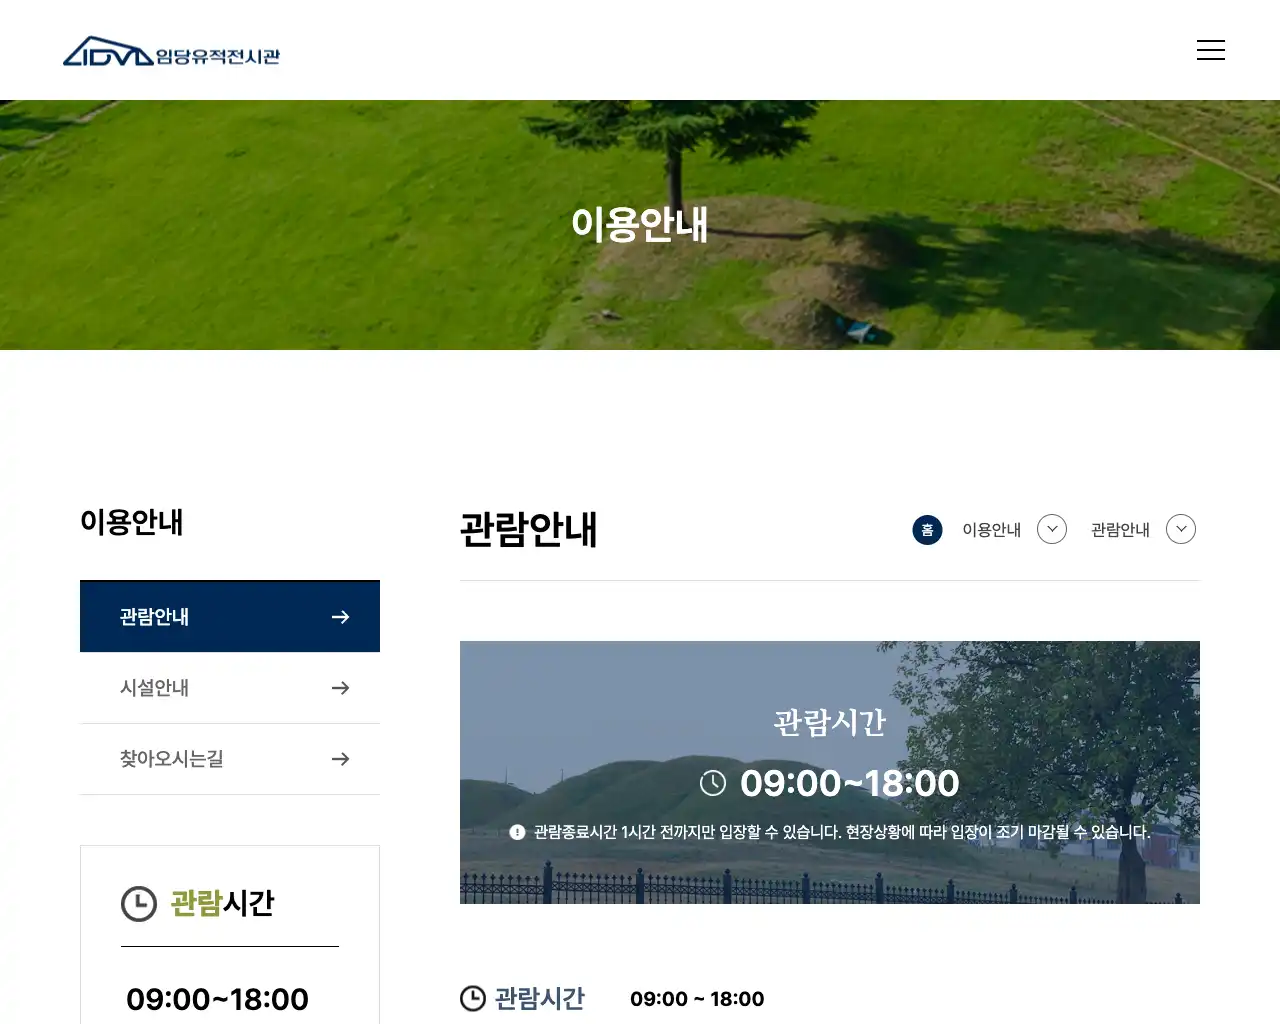Screen dimensions: 1280x1024
Task: Collapse the rightmost breadcrumb chevron
Action: click(1180, 529)
